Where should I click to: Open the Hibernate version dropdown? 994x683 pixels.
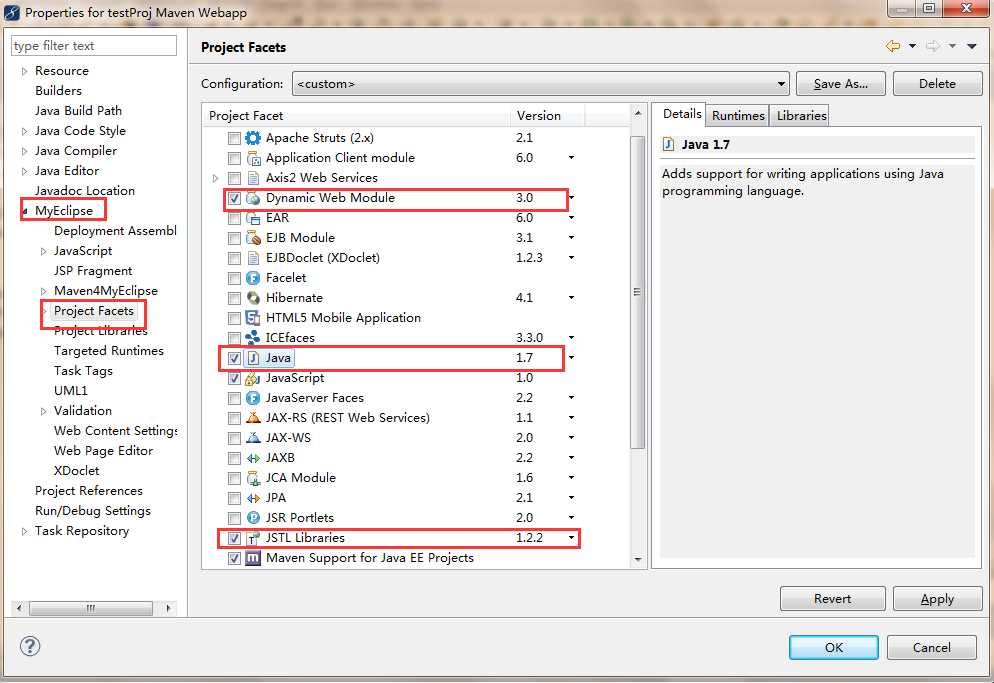point(571,297)
